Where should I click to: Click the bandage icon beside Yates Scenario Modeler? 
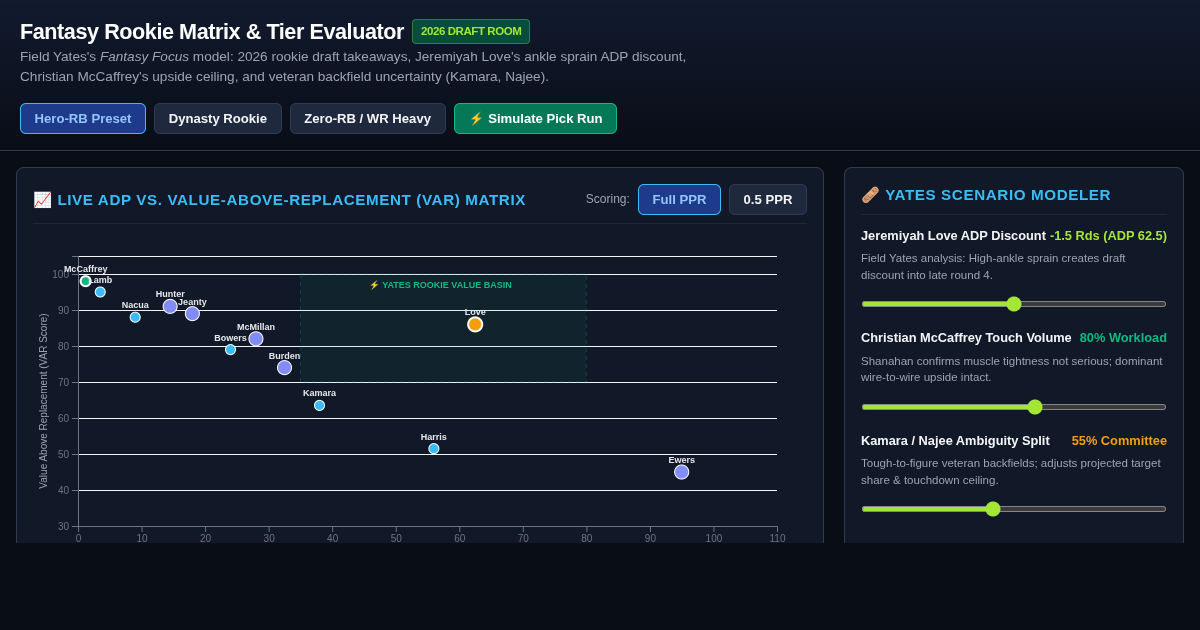coord(870,195)
